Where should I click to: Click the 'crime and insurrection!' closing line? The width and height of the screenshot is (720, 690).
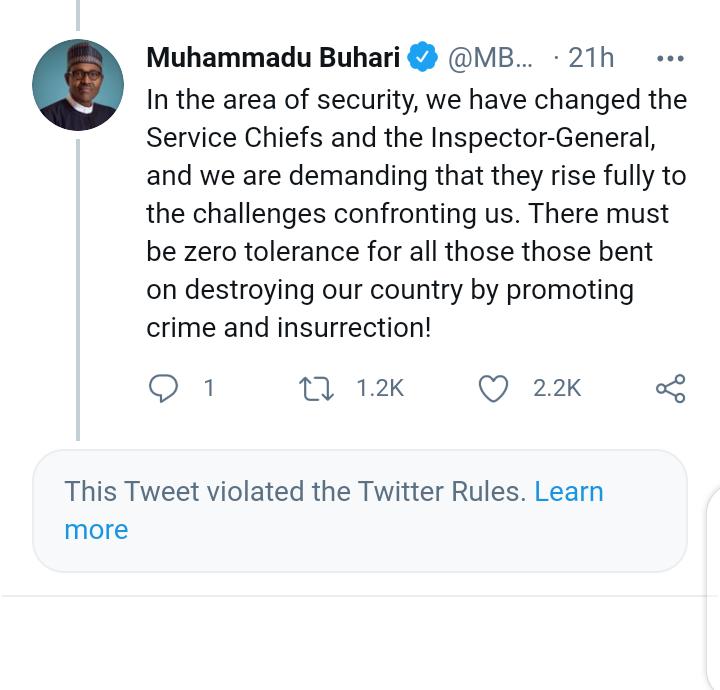[289, 328]
